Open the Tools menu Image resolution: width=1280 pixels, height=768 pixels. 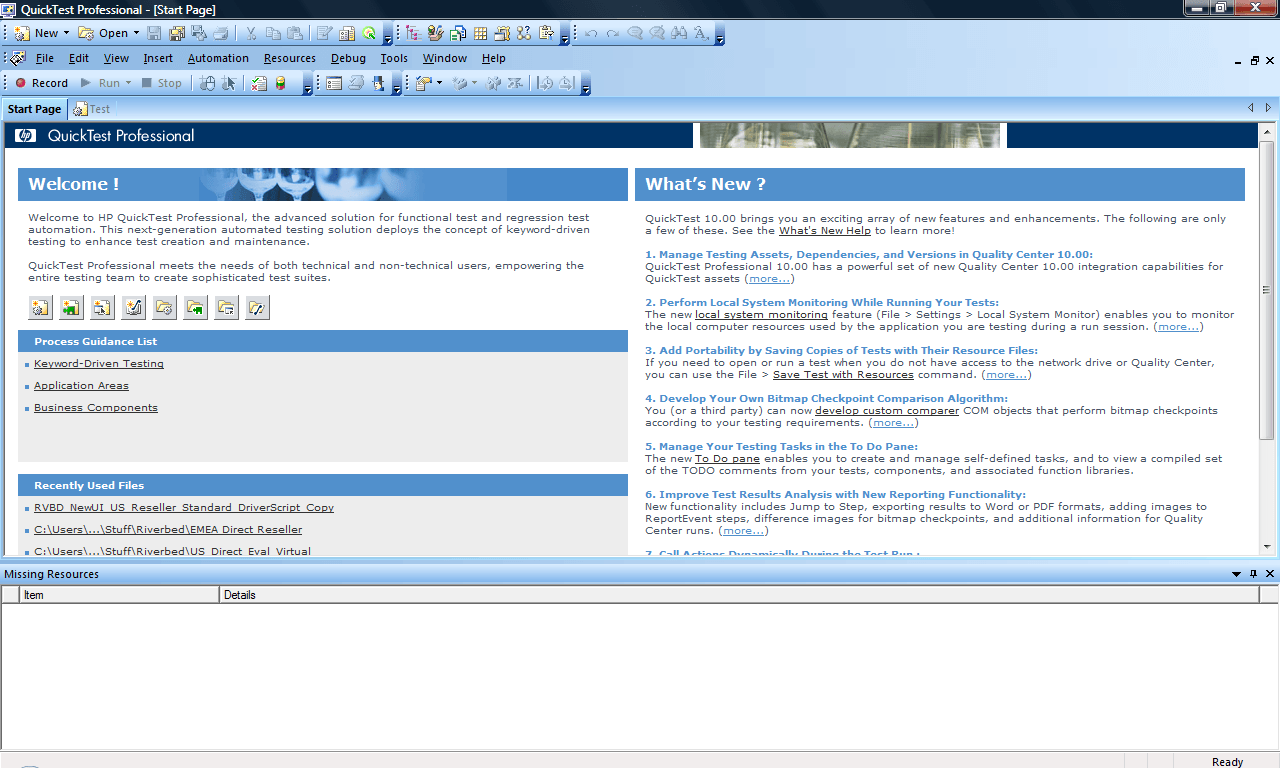(394, 58)
